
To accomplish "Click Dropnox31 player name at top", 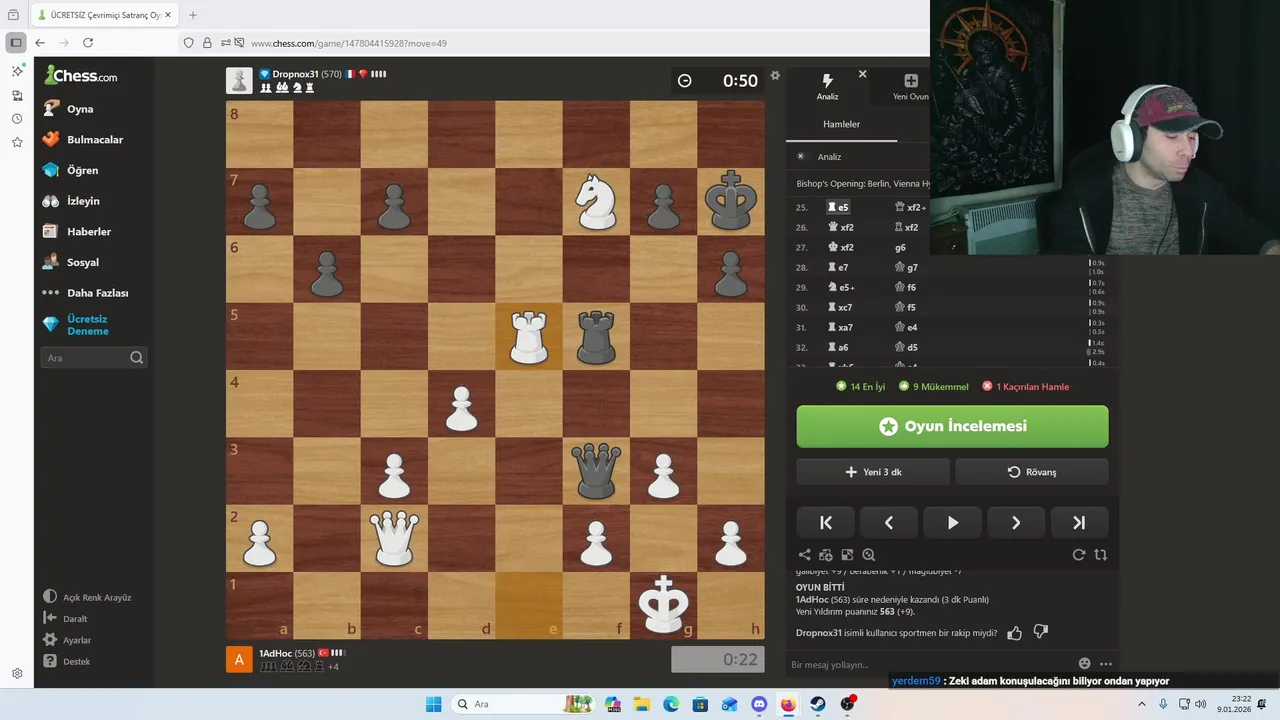I will (x=295, y=74).
